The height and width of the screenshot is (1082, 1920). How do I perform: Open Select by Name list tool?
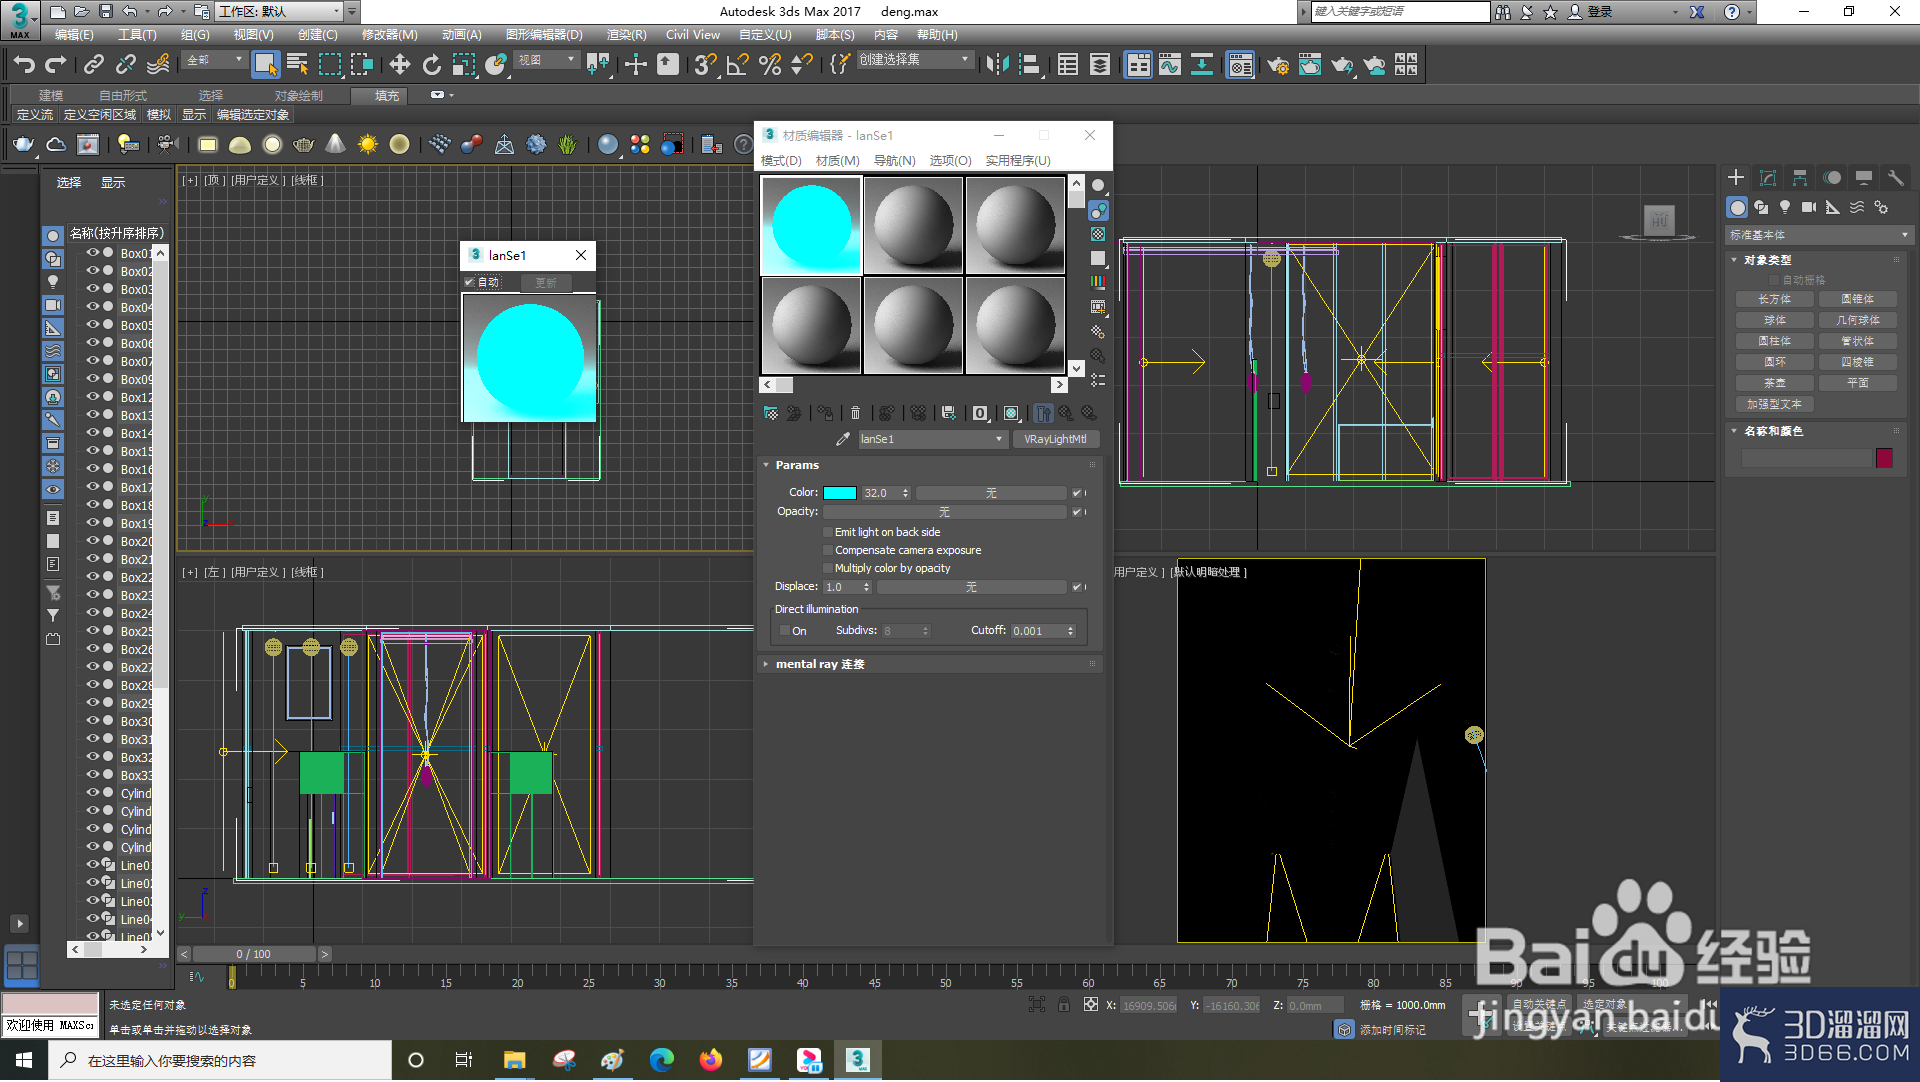(297, 65)
